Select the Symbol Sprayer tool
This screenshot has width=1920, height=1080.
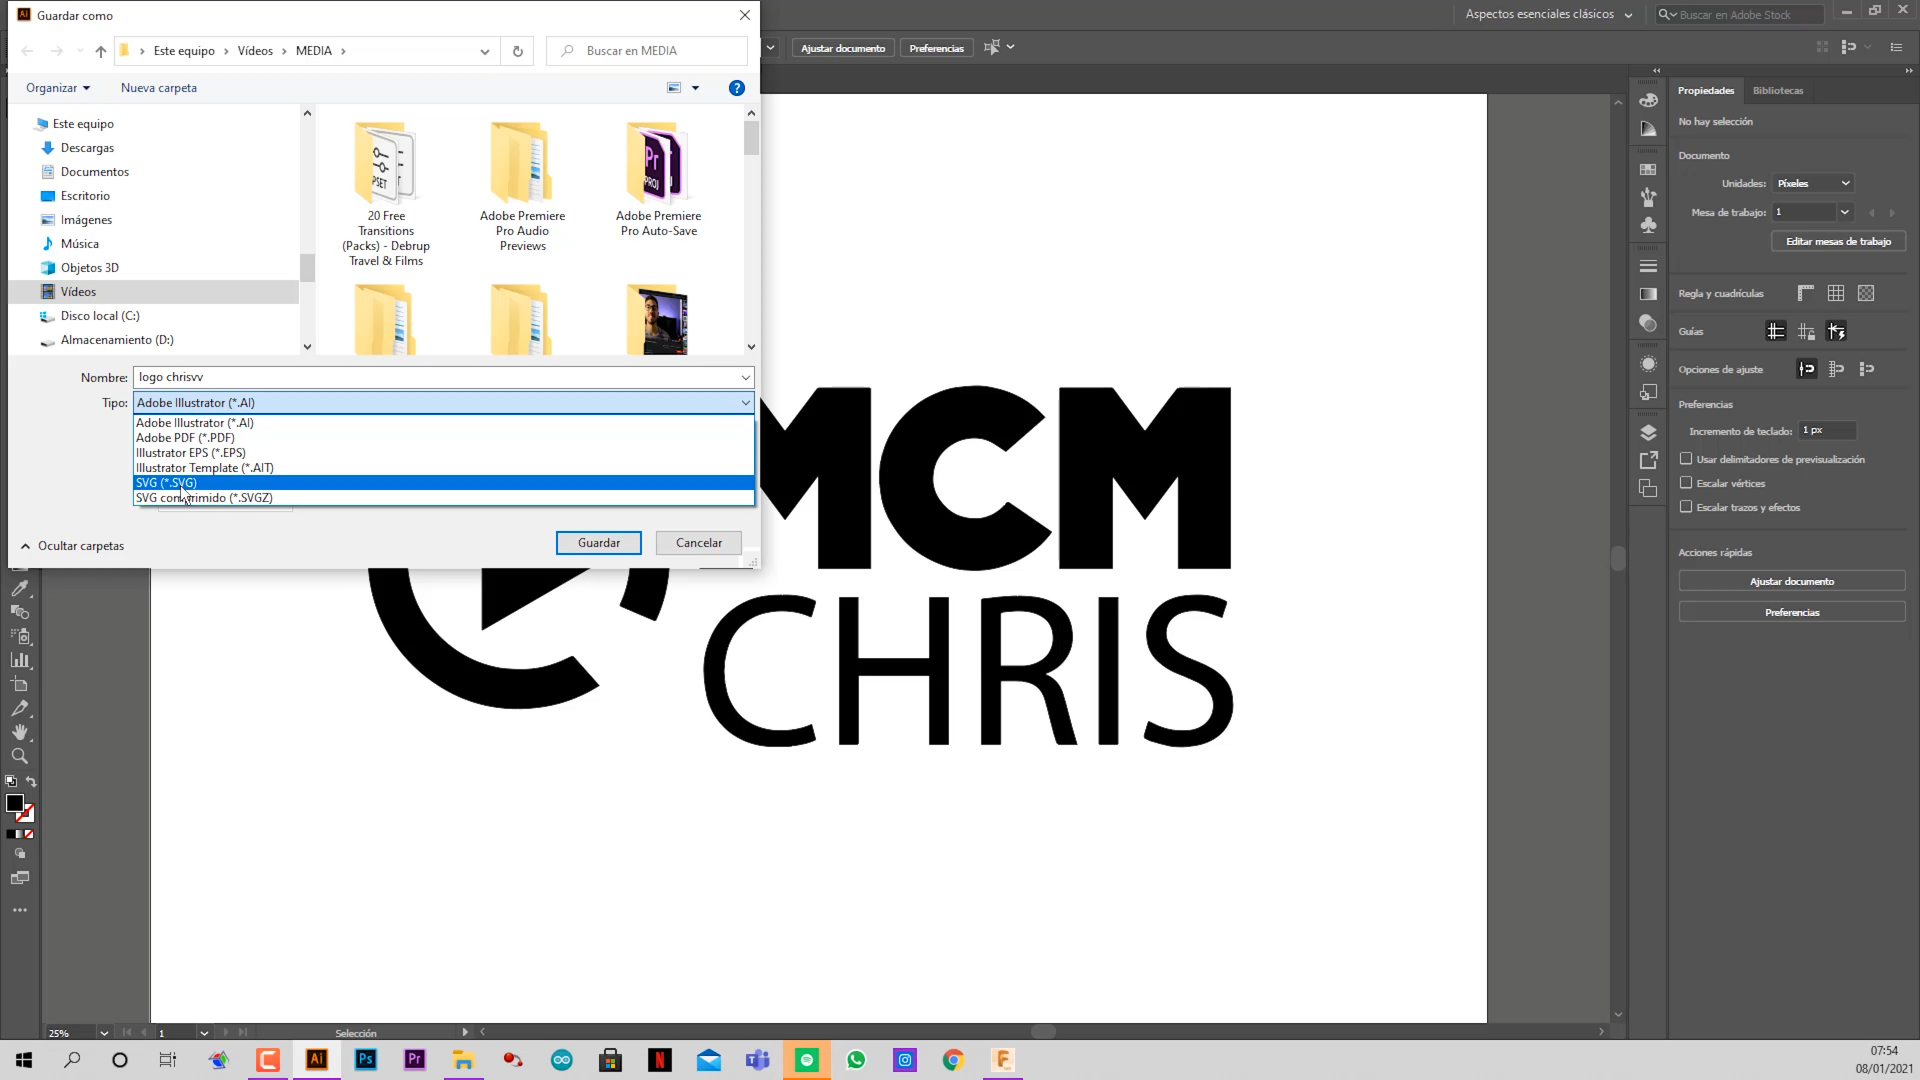(x=19, y=636)
